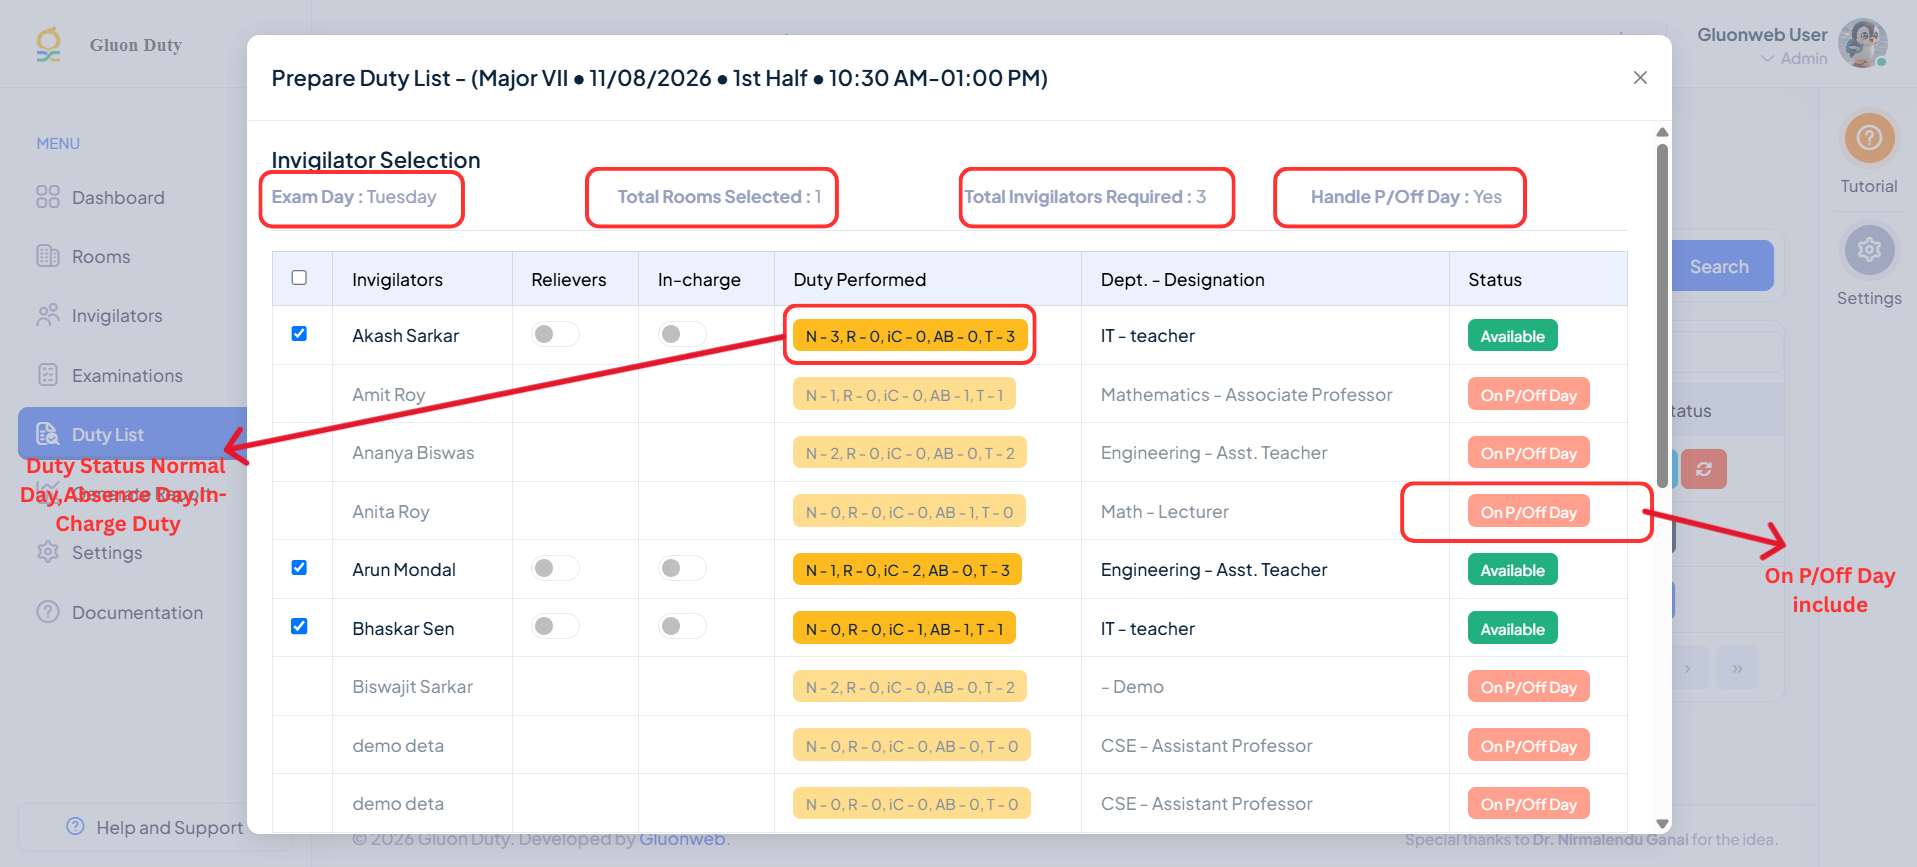Enable Reliever toggle for Bhaskar Sen
Viewport: 1917px width, 867px height.
tap(555, 626)
